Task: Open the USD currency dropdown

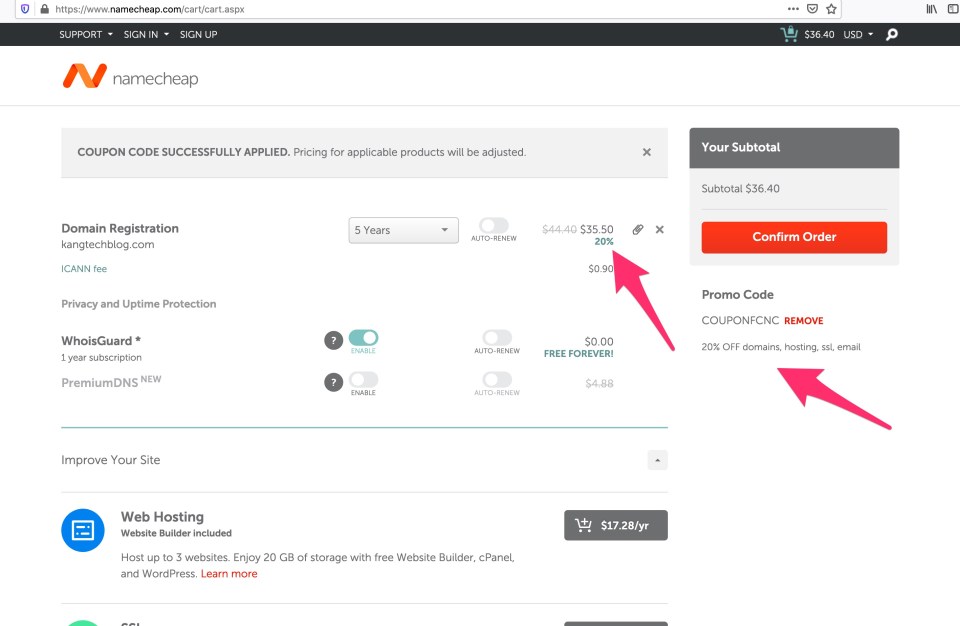Action: [858, 34]
